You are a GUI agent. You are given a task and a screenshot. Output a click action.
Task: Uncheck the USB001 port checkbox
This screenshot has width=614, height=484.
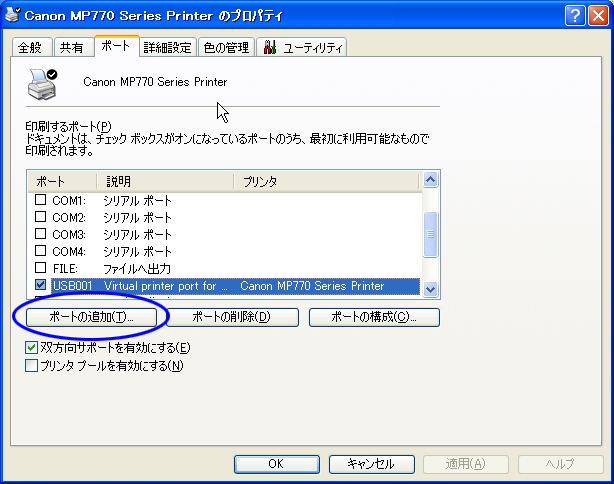click(x=40, y=285)
